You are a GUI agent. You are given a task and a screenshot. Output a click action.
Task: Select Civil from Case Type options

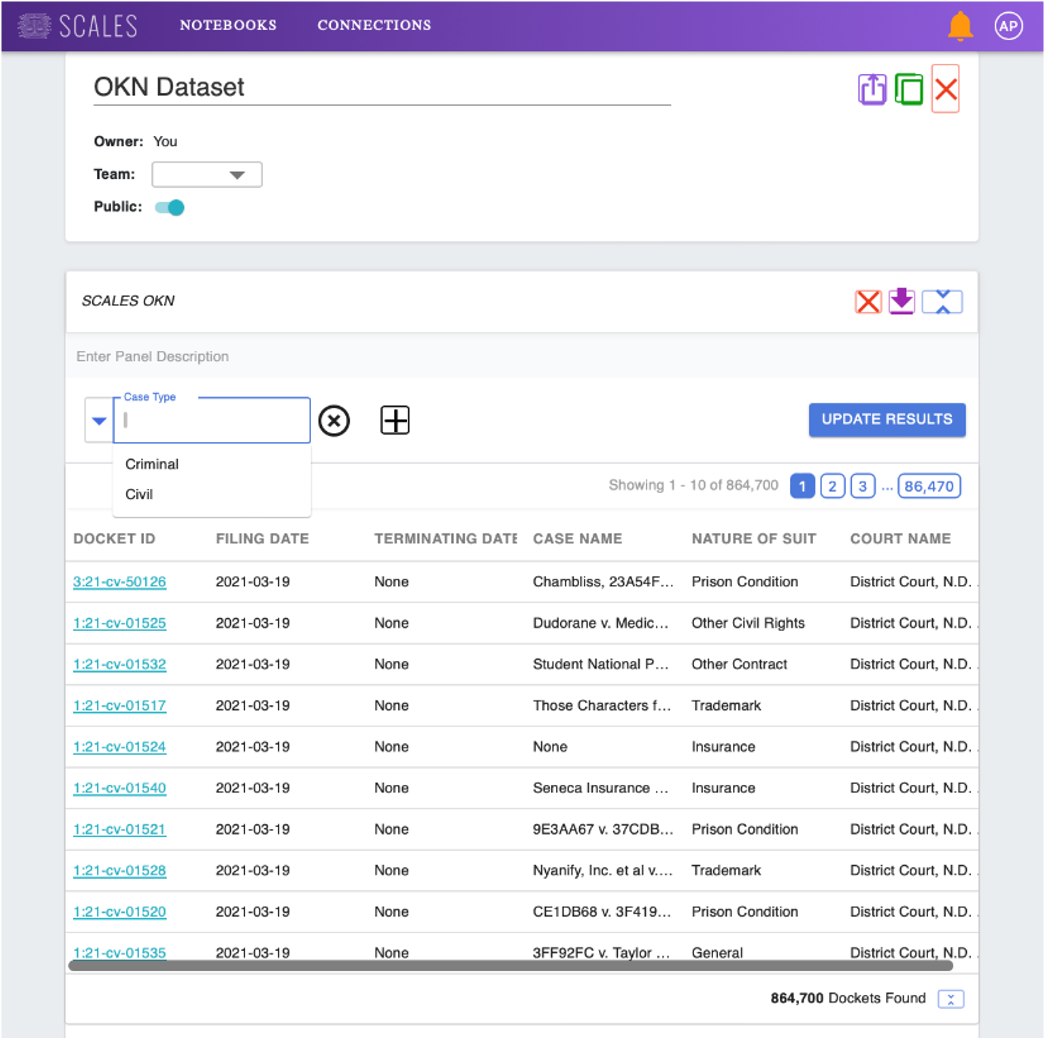pyautogui.click(x=139, y=494)
